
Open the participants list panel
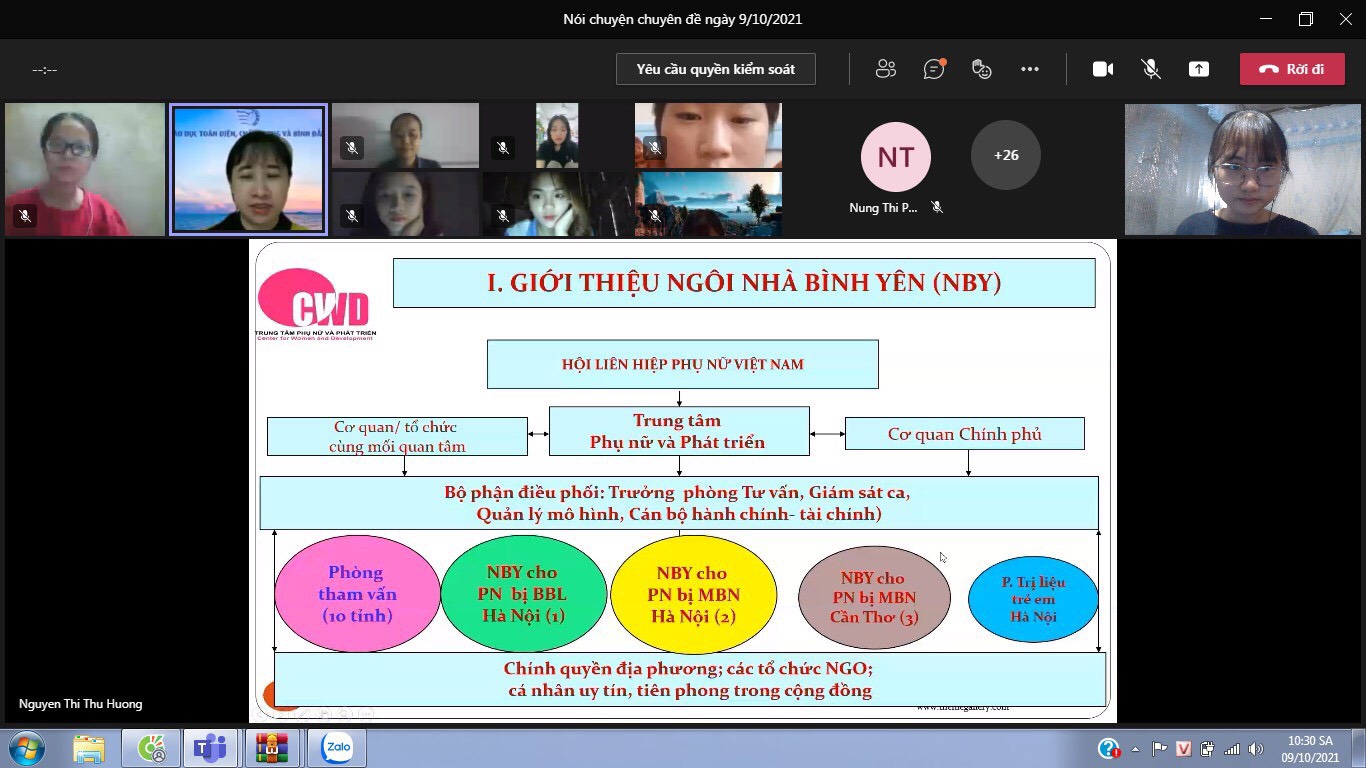pos(885,69)
